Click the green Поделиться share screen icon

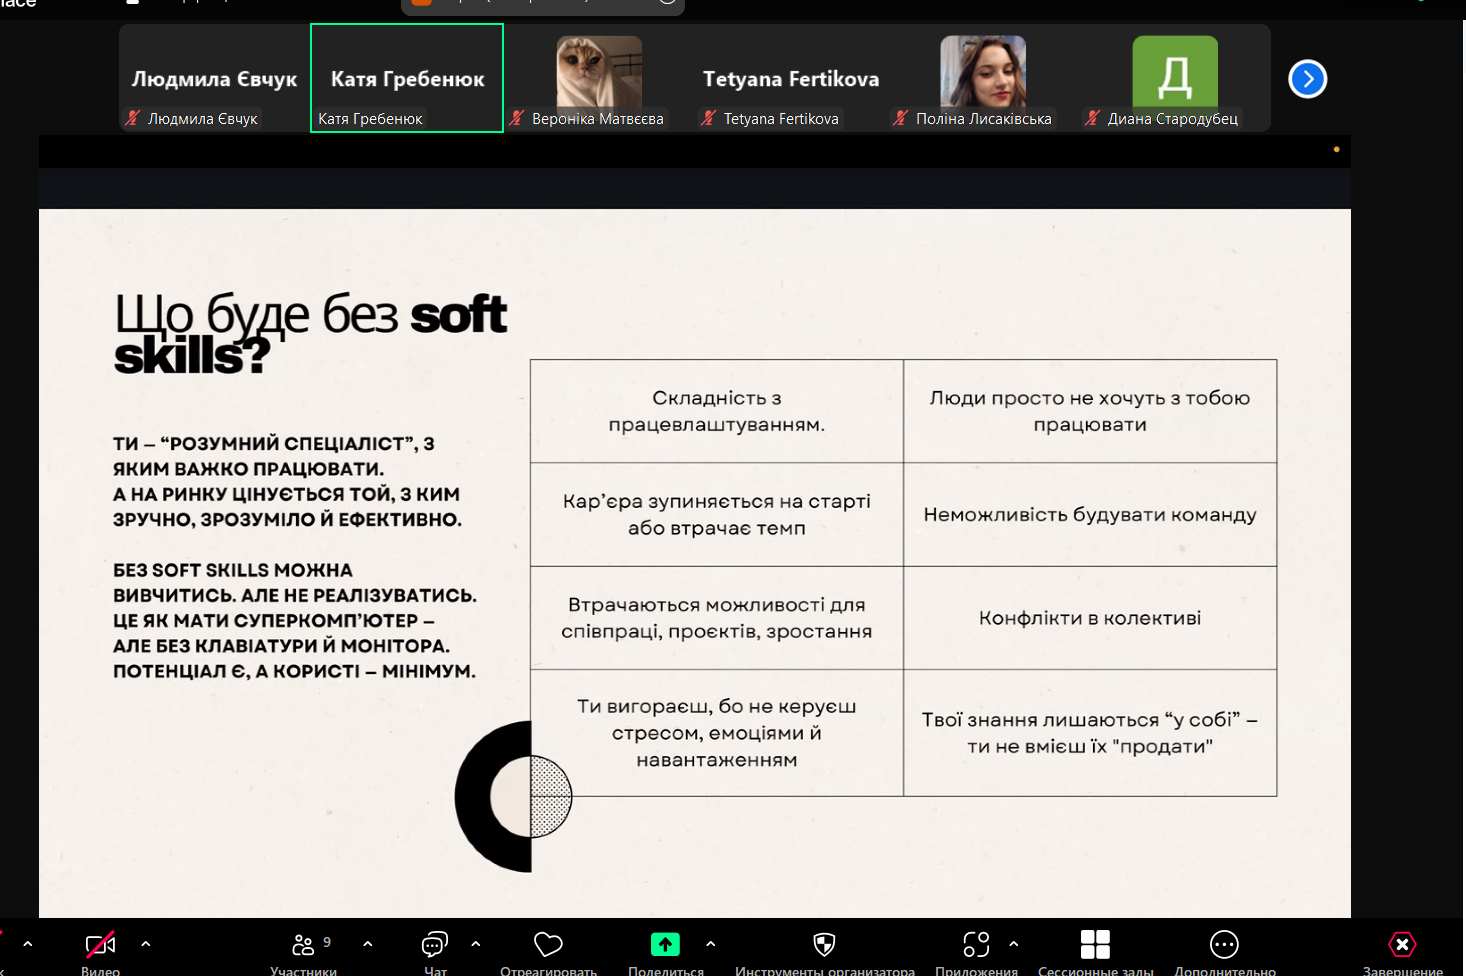click(x=665, y=944)
